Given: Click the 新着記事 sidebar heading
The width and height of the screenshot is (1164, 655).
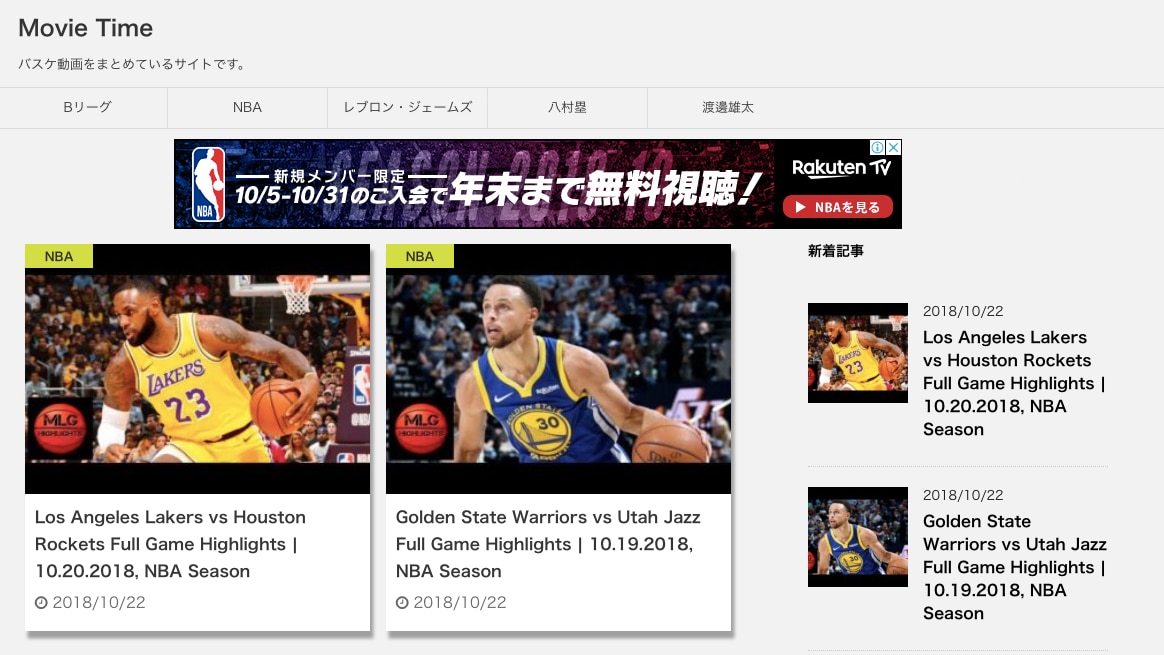Looking at the screenshot, I should point(836,251).
